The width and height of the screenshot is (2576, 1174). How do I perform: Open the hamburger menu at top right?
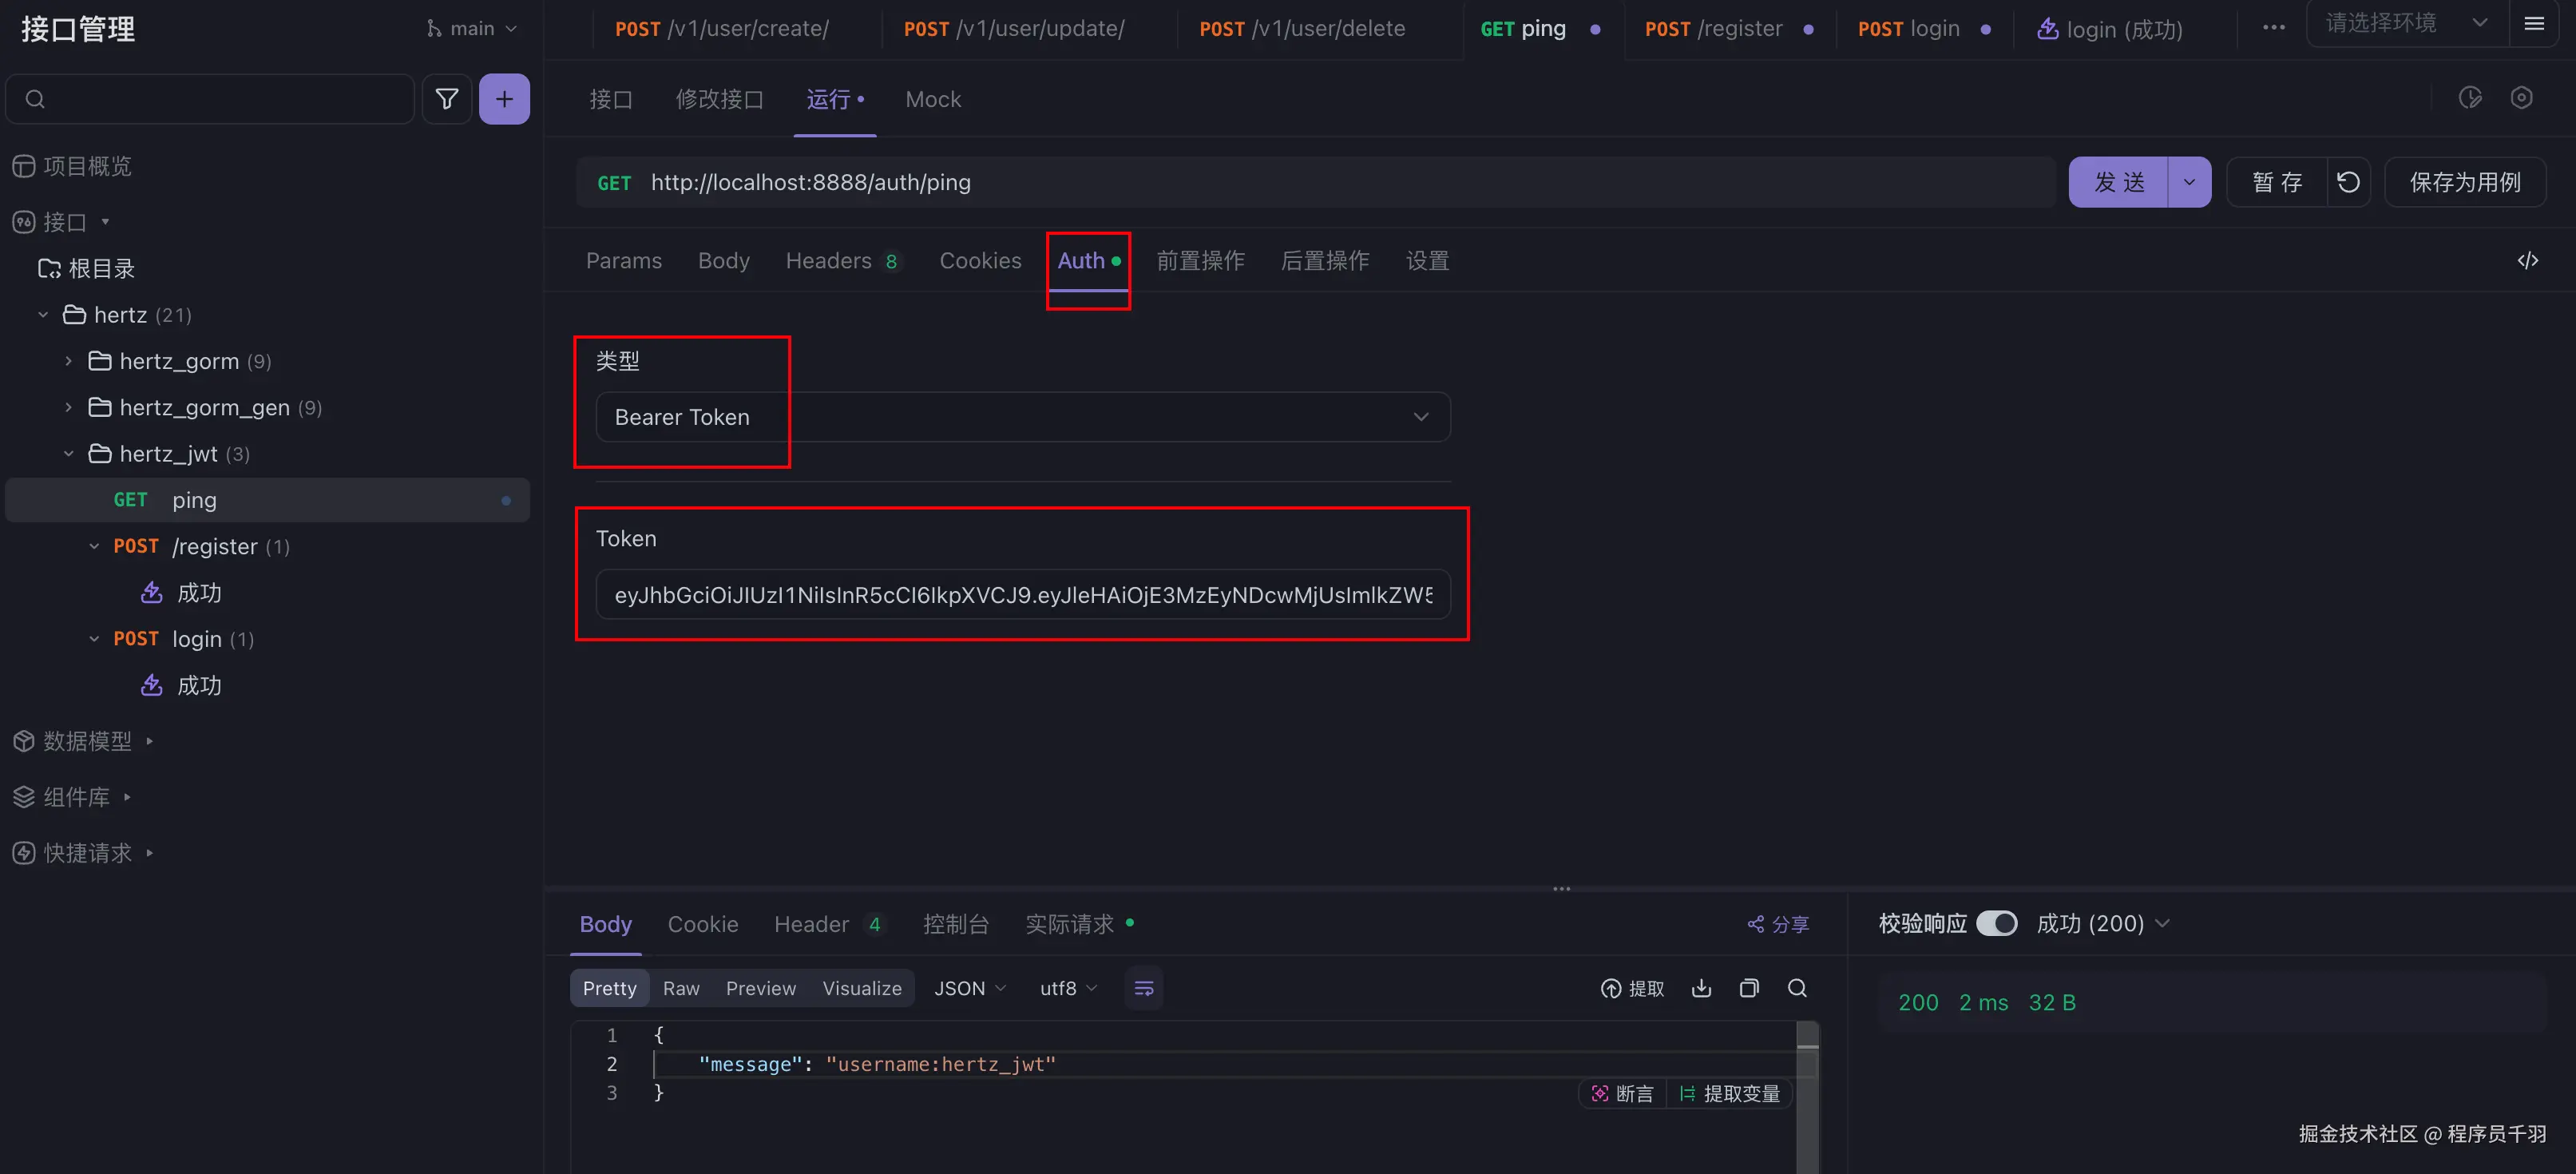[x=2534, y=23]
